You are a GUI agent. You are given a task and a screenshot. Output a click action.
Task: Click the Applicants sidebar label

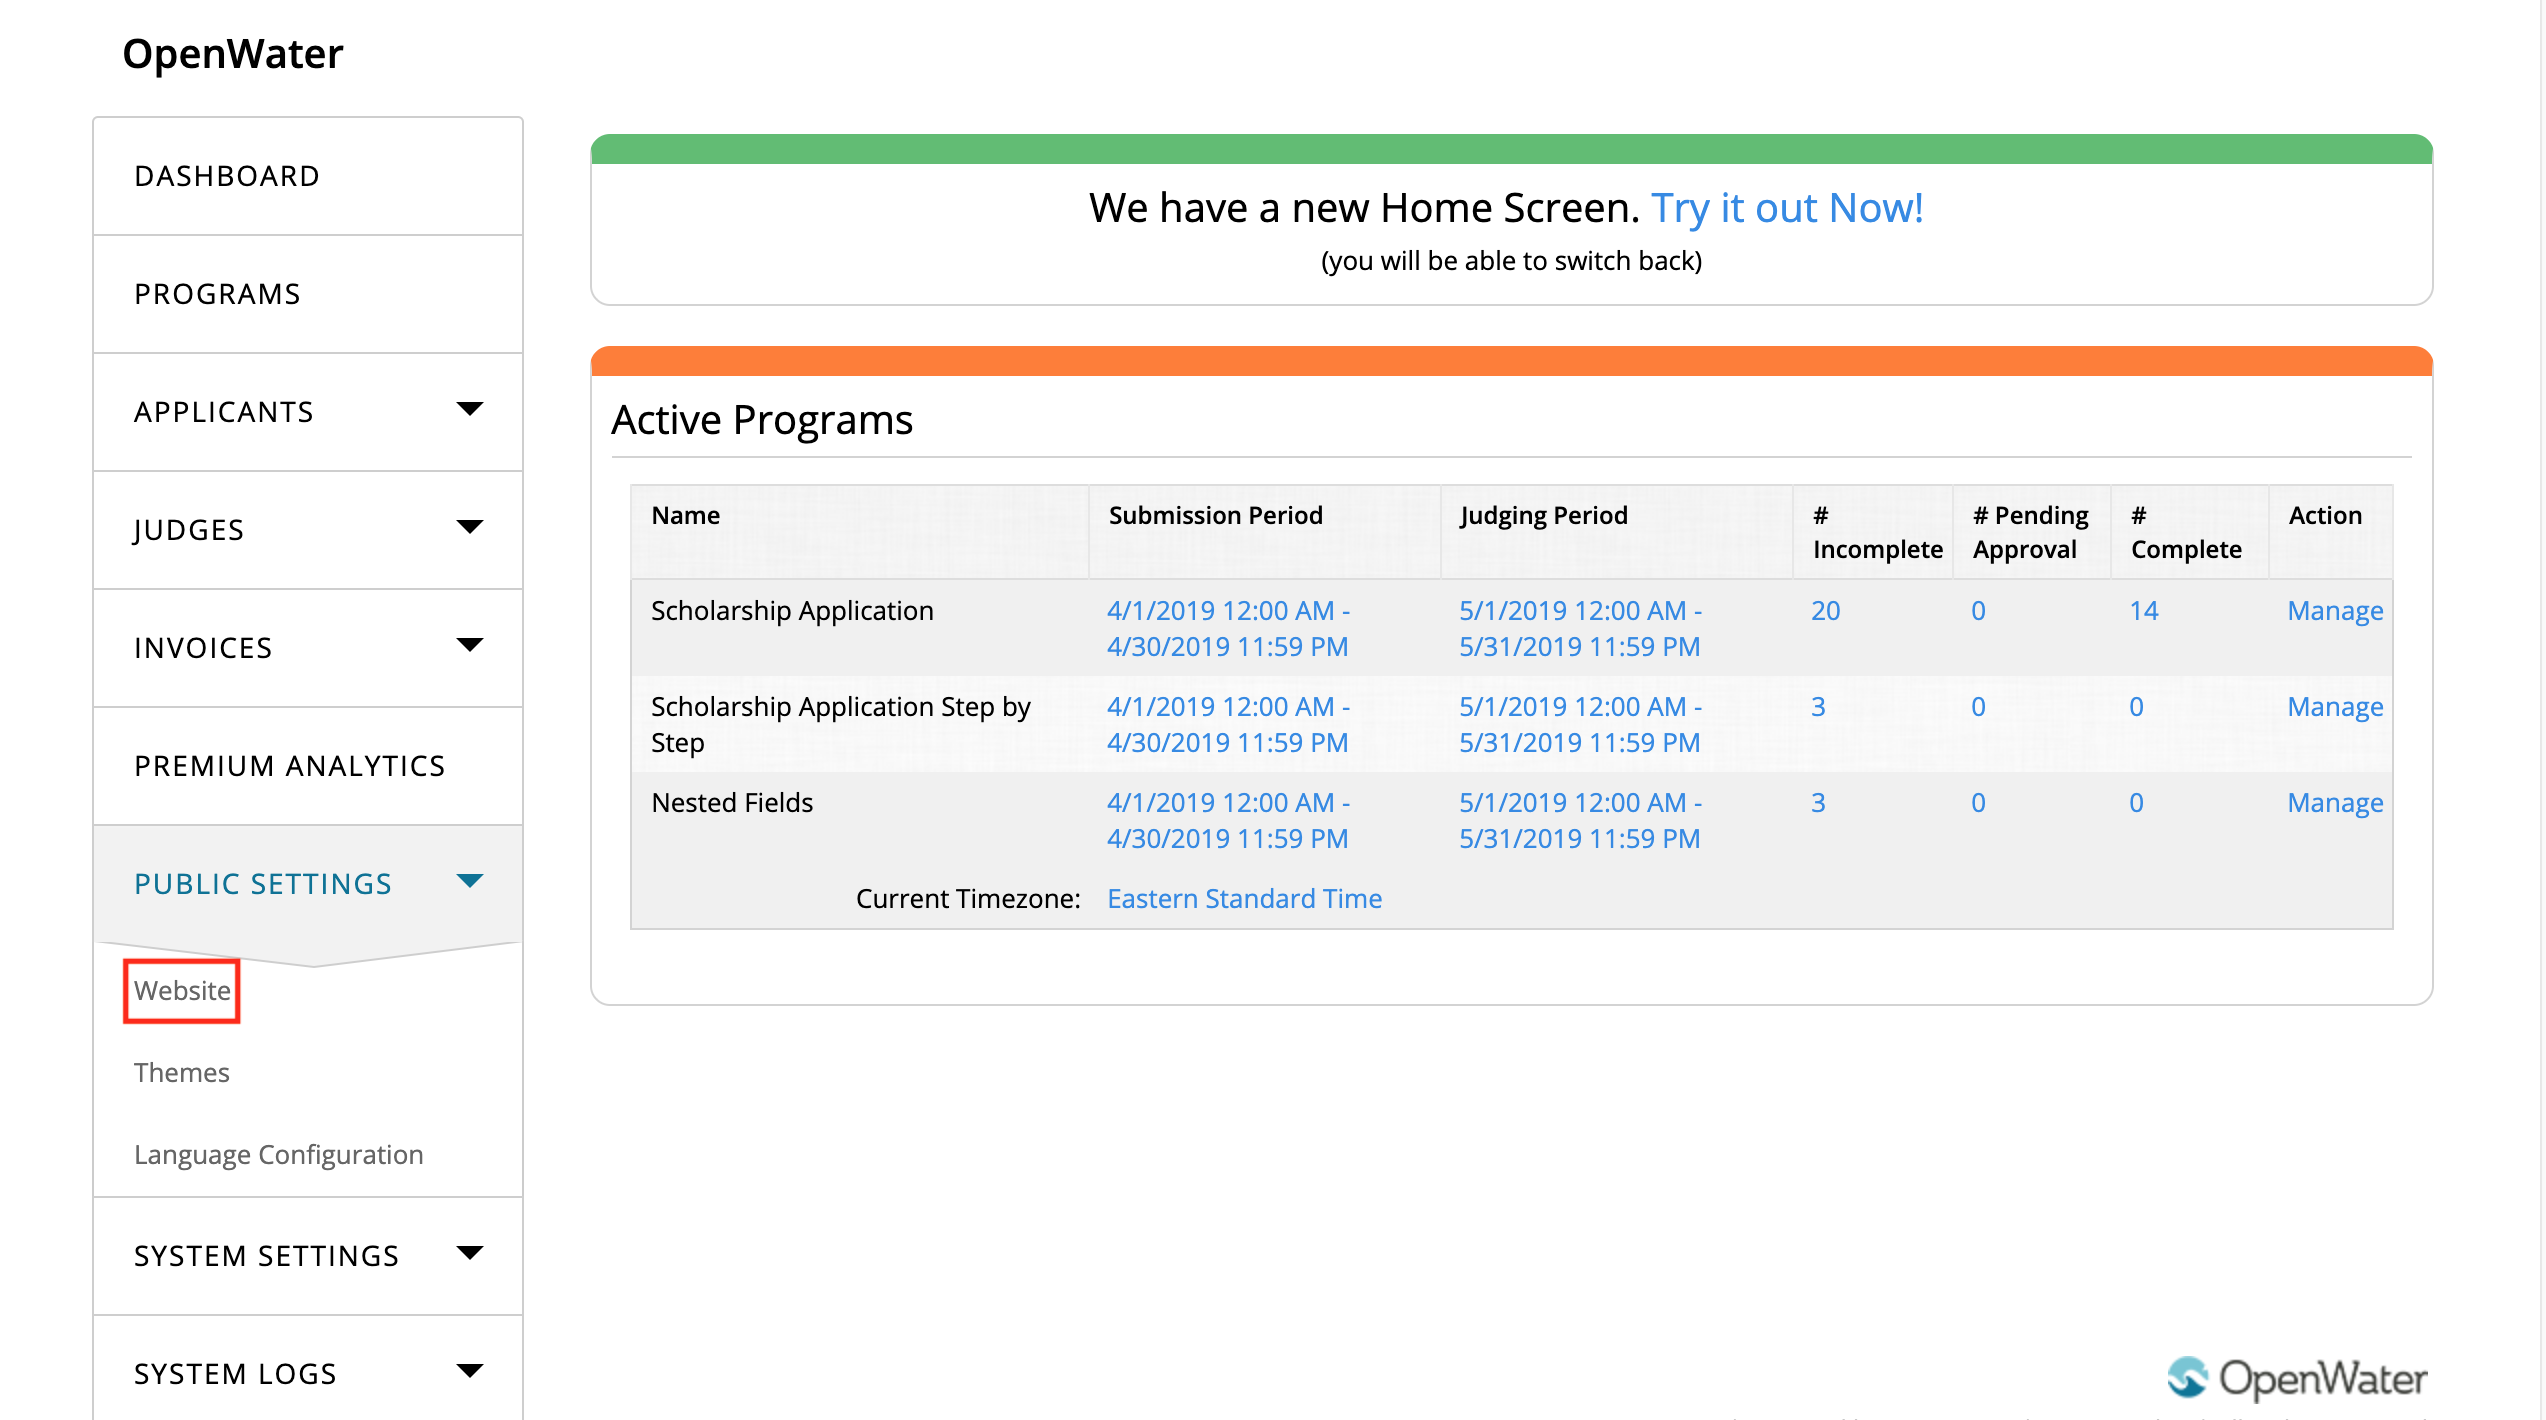[x=224, y=412]
